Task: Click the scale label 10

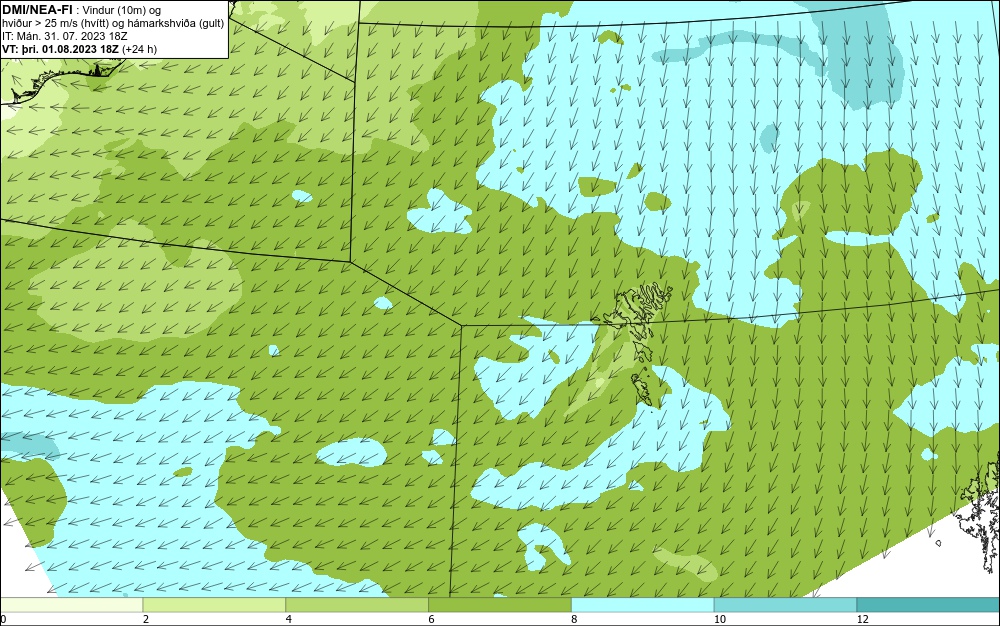Action: (x=720, y=619)
